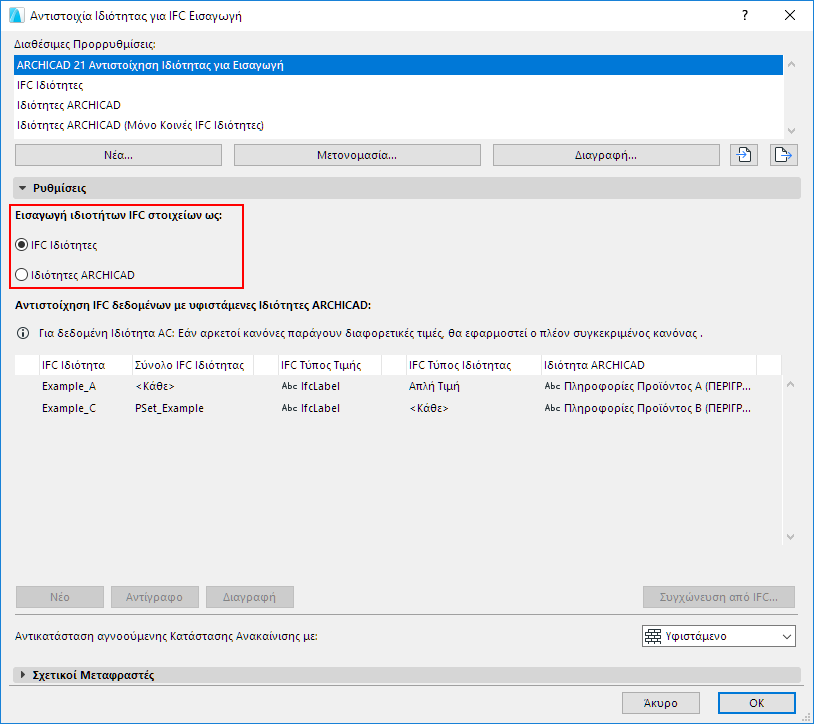This screenshot has width=814, height=724.
Task: Click the Μετονομασία... button
Action: coord(357,155)
